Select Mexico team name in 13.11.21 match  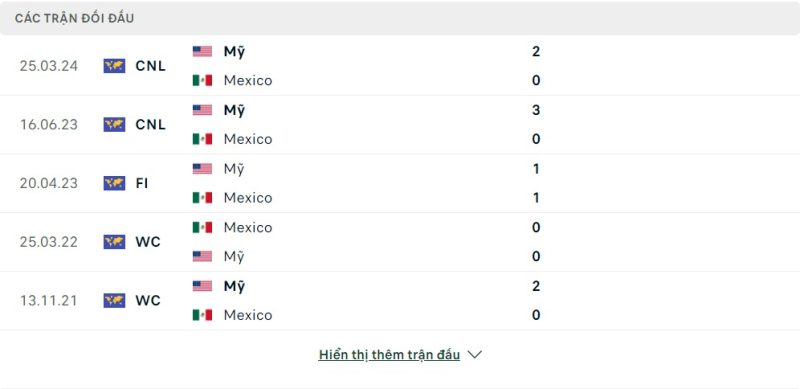[x=248, y=315]
